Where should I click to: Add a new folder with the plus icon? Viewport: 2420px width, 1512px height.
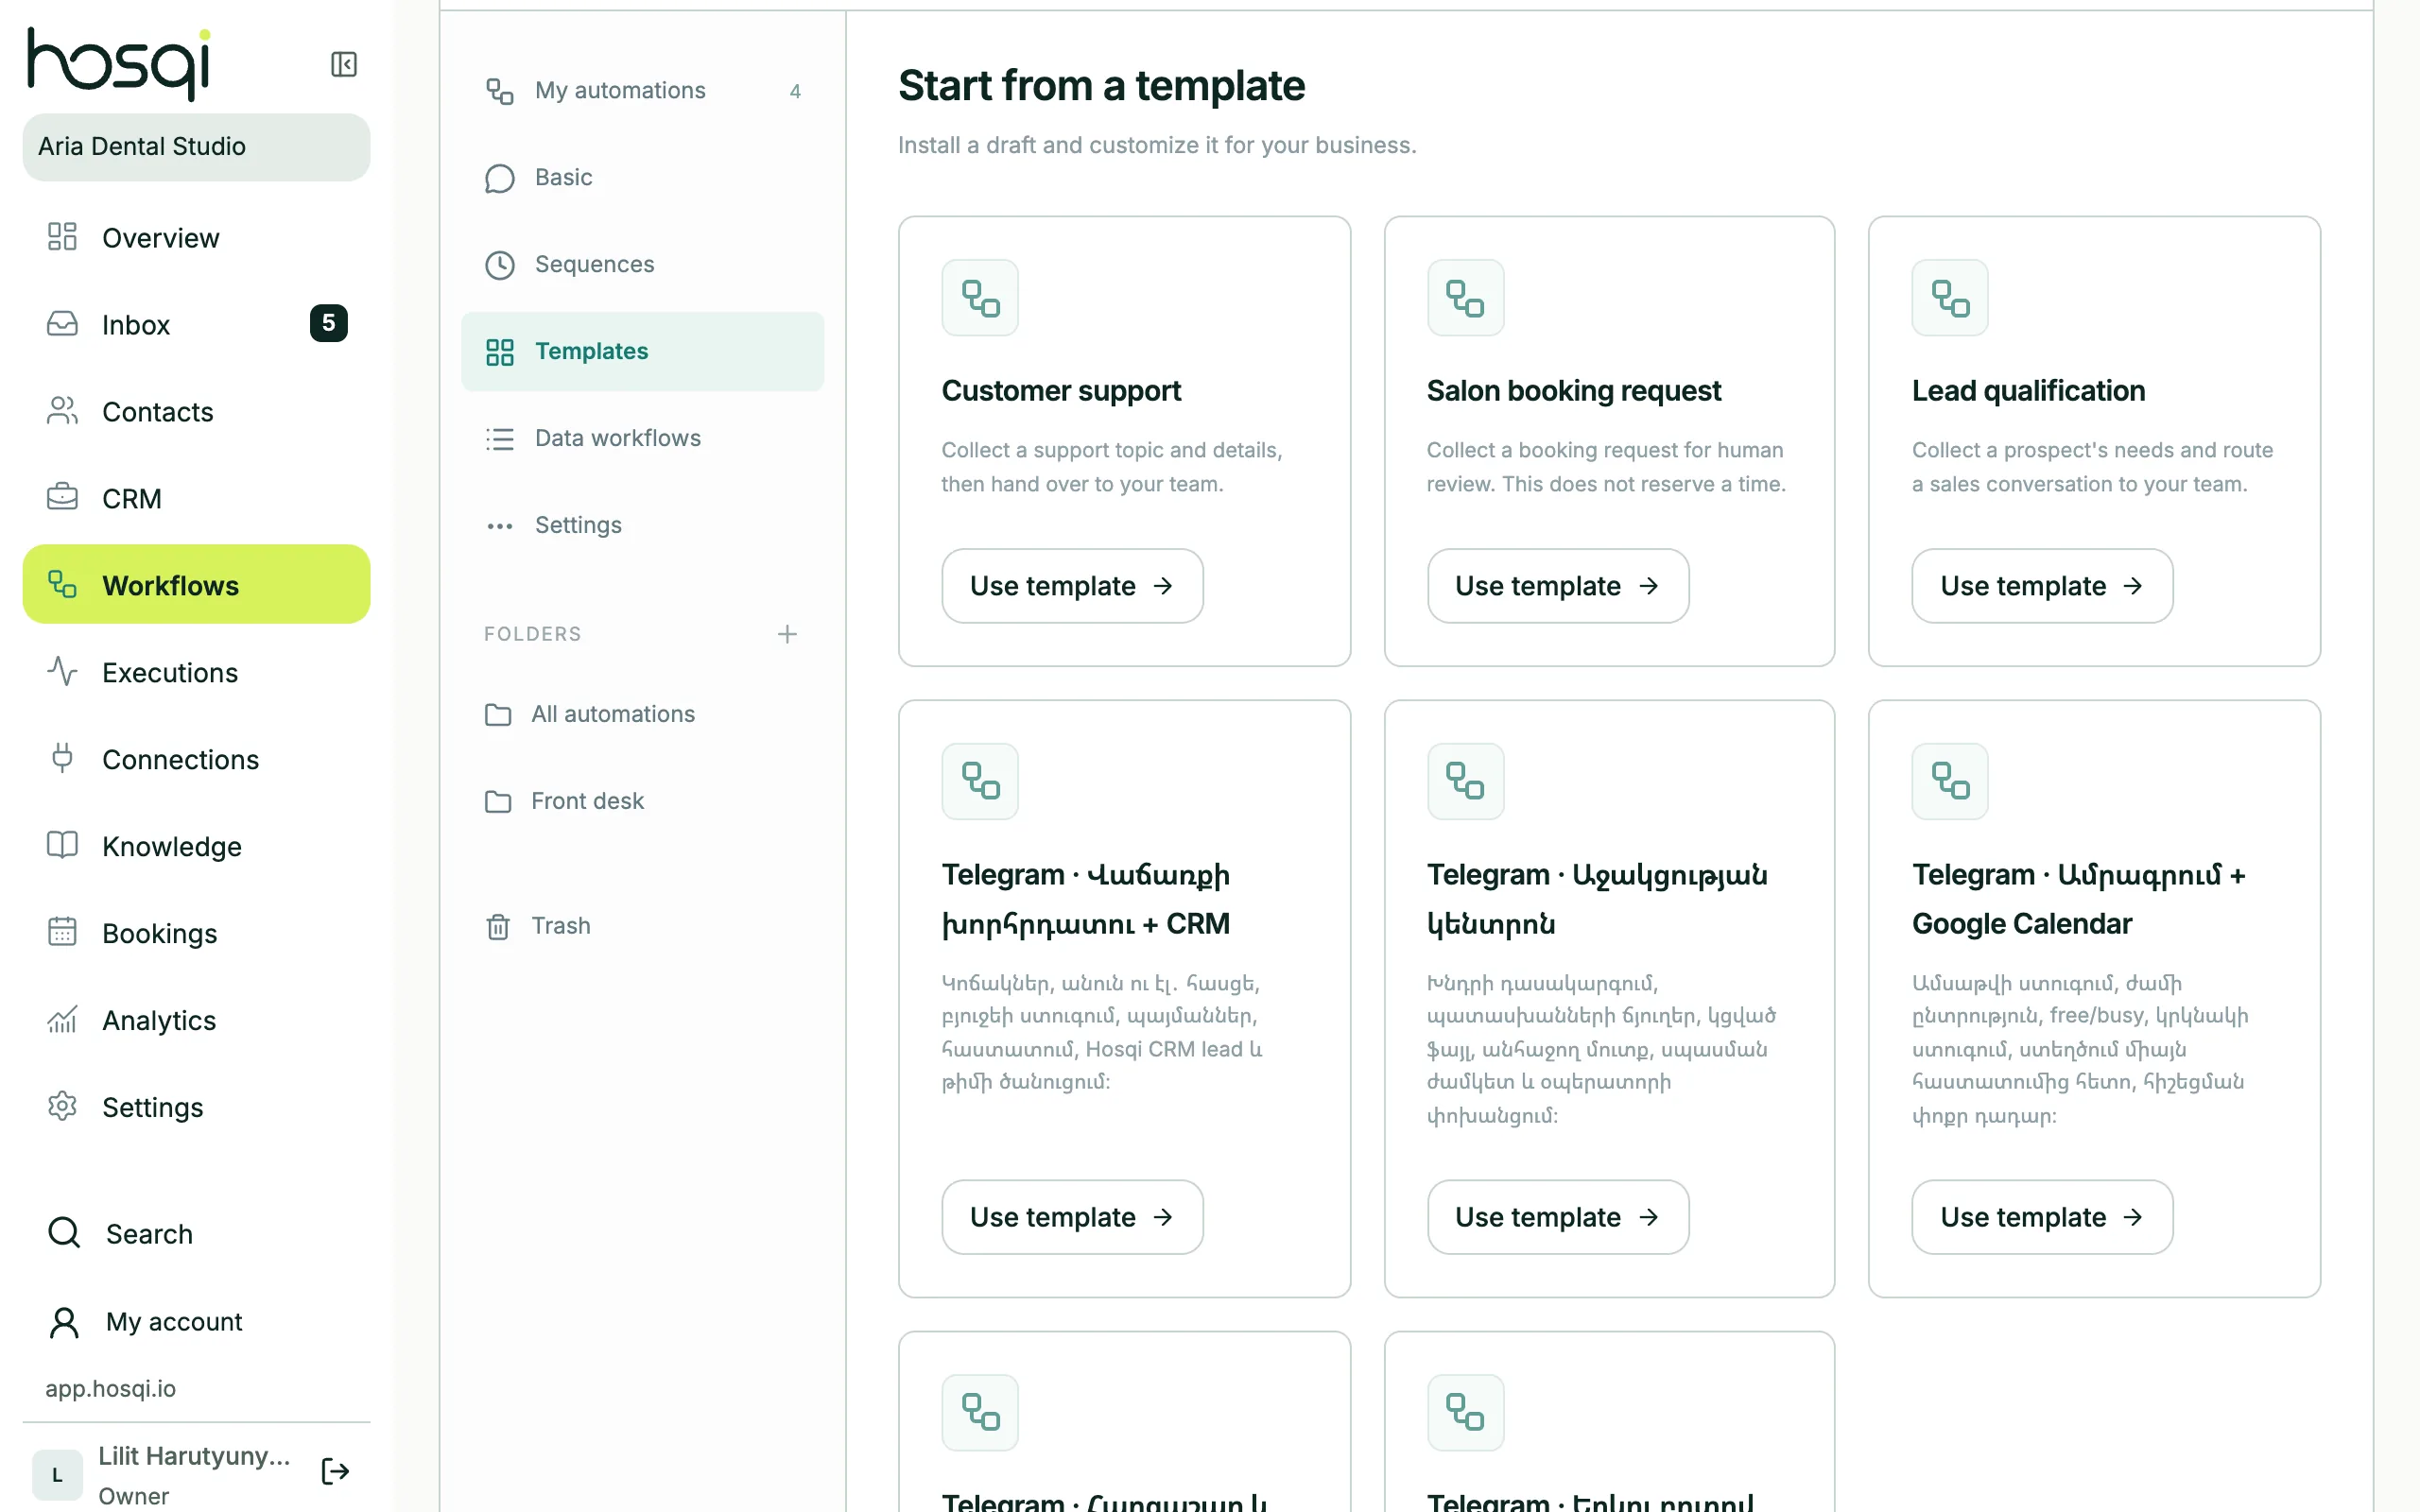click(787, 634)
